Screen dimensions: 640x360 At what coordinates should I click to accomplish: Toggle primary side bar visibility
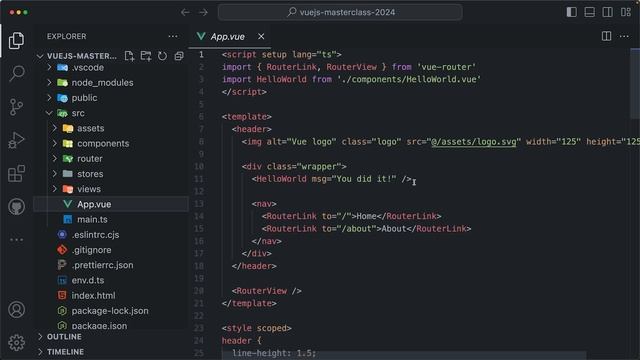coord(571,12)
